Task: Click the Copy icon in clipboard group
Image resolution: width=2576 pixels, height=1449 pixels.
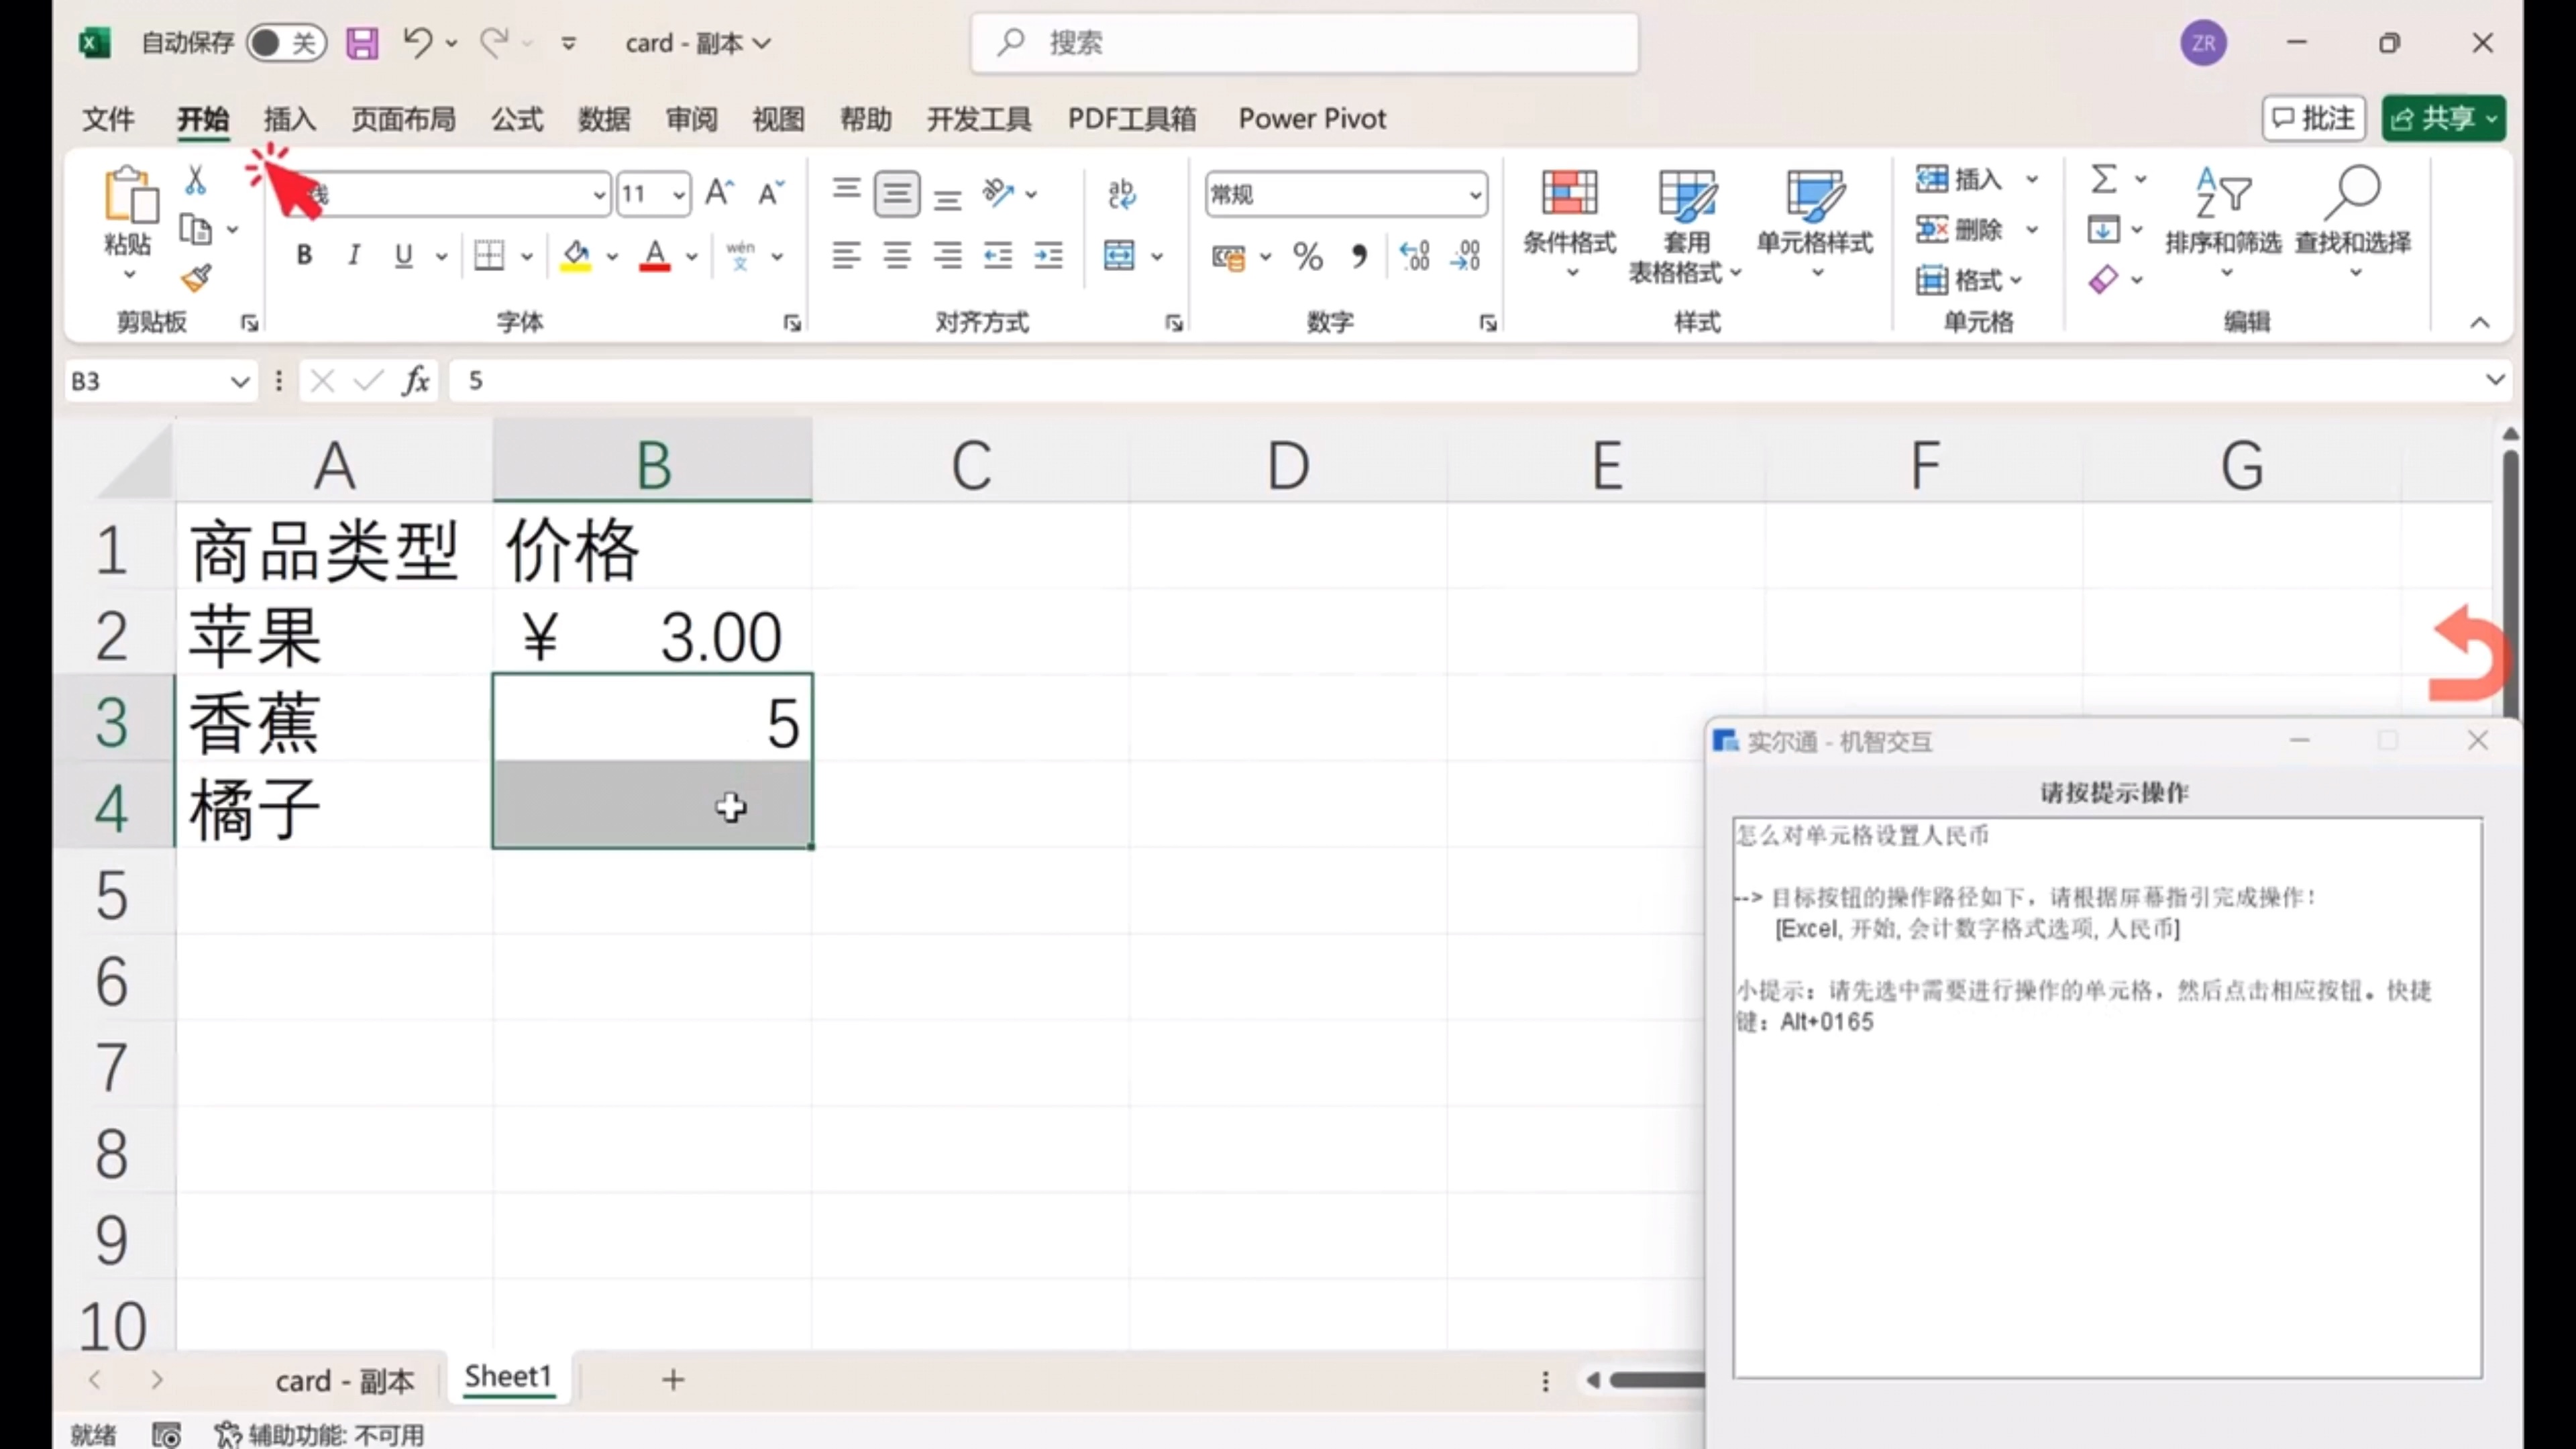Action: pyautogui.click(x=196, y=230)
